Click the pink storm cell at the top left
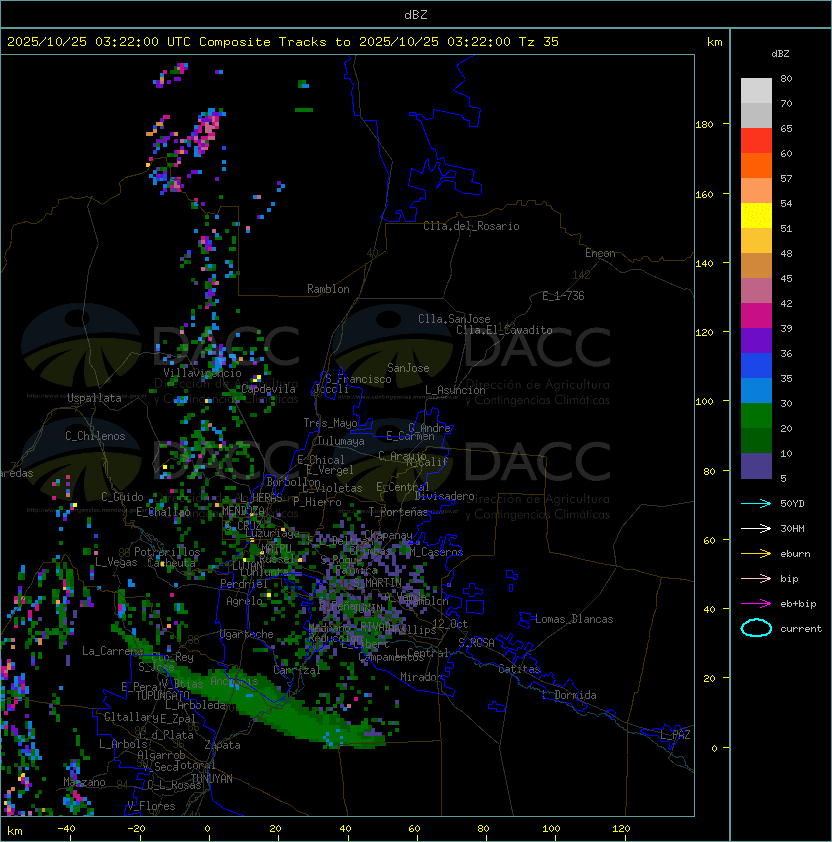The image size is (832, 842). (x=206, y=132)
